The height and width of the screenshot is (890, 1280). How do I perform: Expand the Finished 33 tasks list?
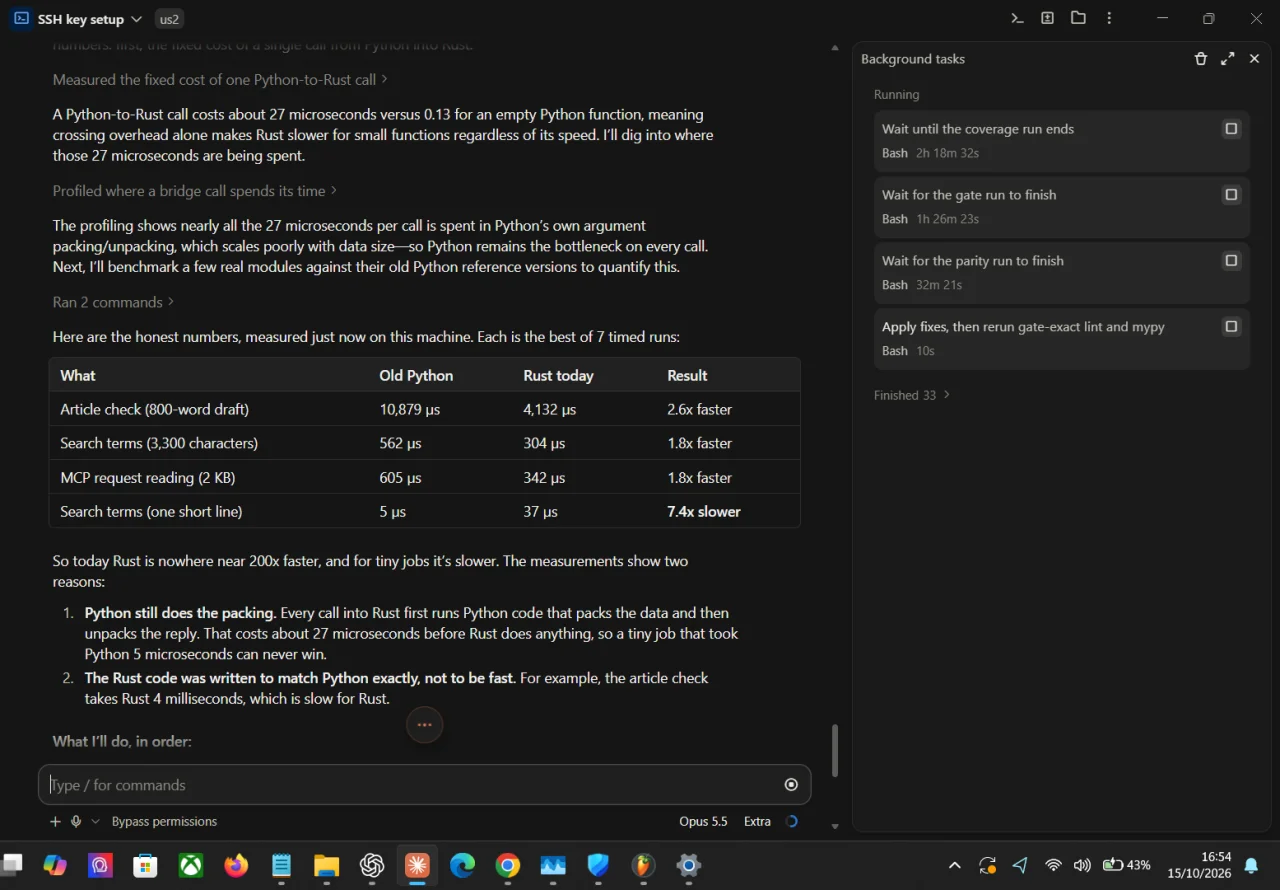(x=912, y=395)
